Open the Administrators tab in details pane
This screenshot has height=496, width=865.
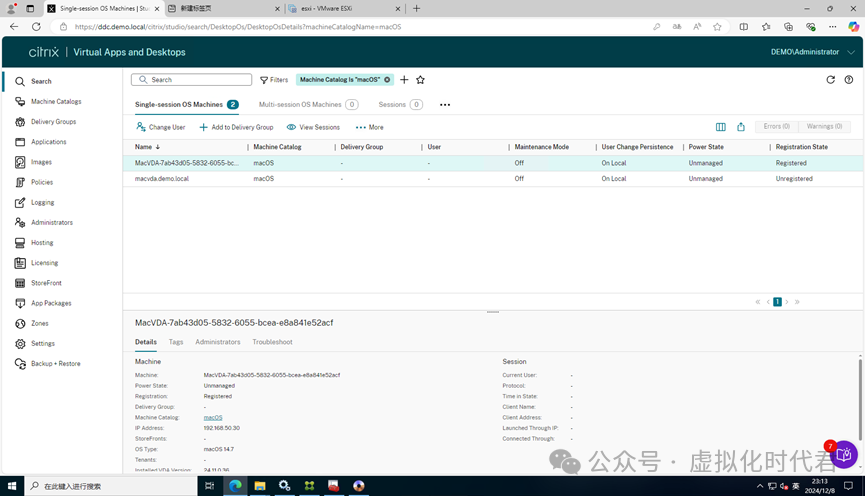click(x=217, y=342)
